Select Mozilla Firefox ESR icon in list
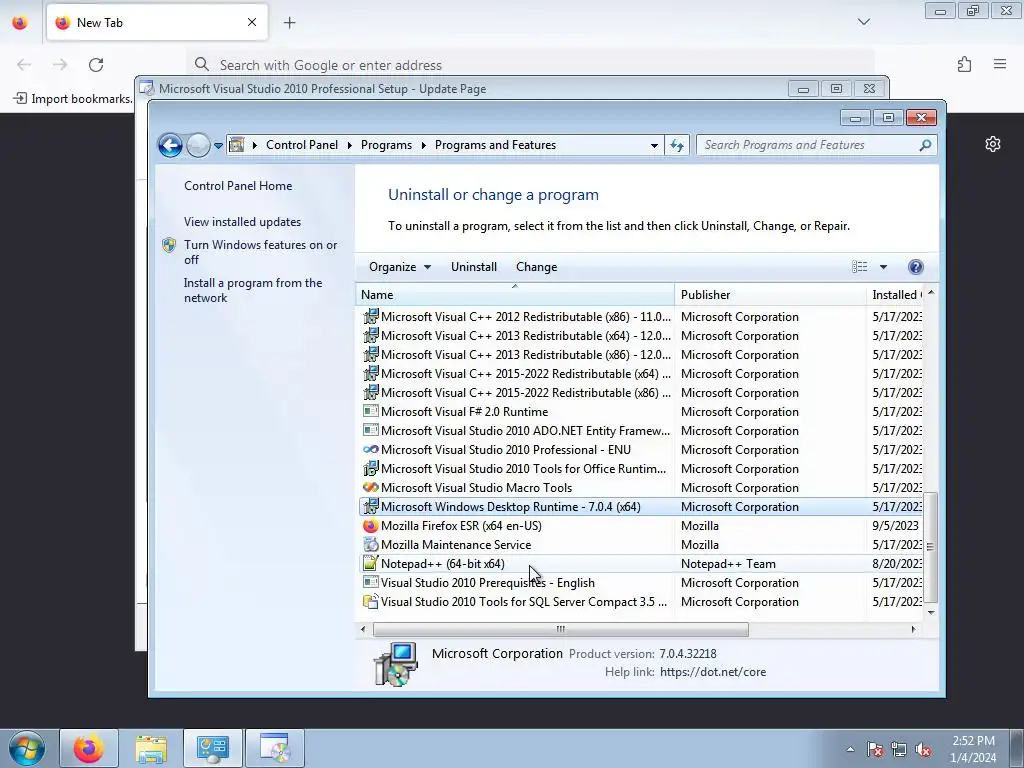Screen dimensions: 1024x768 tap(370, 526)
